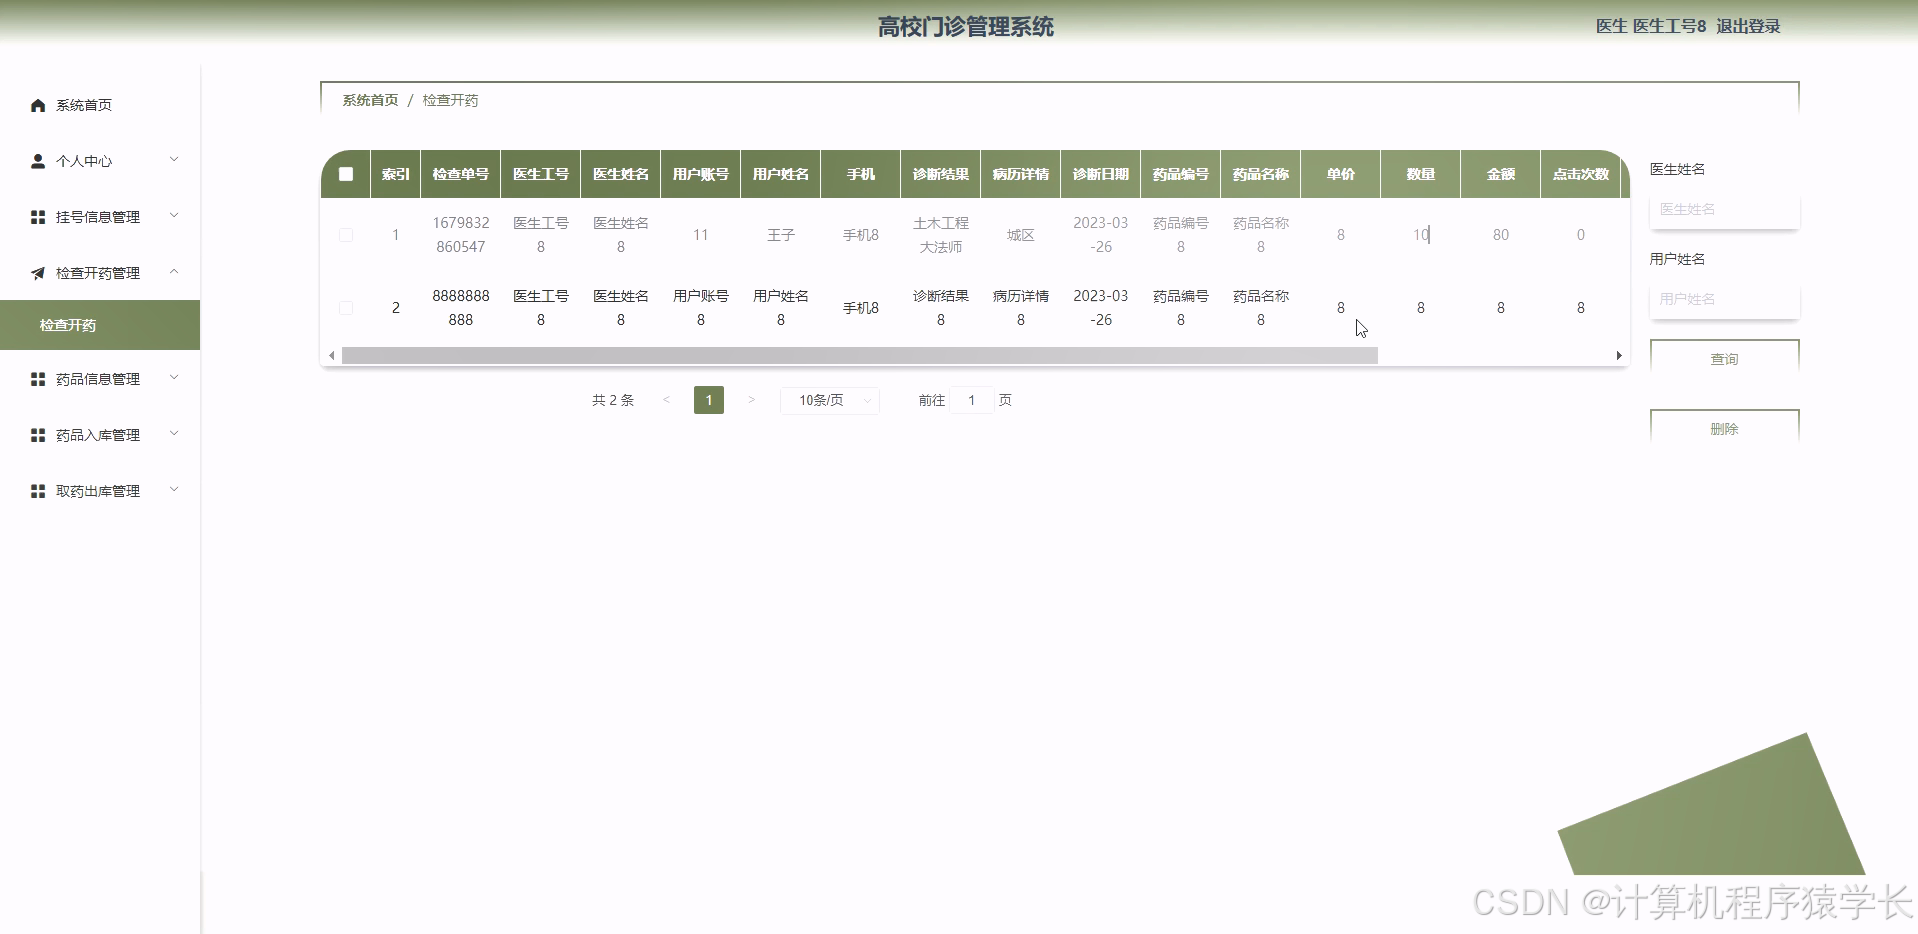Click the amount cell showing 80
This screenshot has height=934, width=1918.
(x=1501, y=235)
